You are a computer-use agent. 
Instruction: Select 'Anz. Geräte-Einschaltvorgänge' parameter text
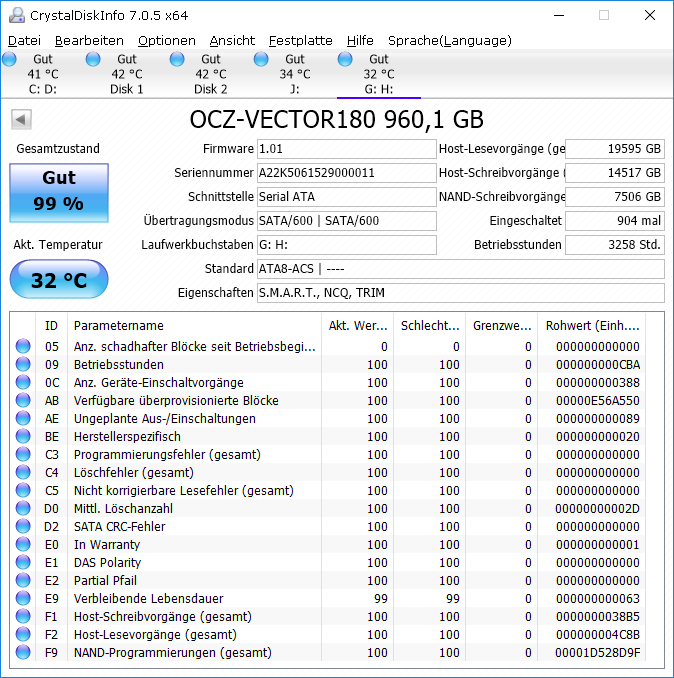[x=159, y=383]
